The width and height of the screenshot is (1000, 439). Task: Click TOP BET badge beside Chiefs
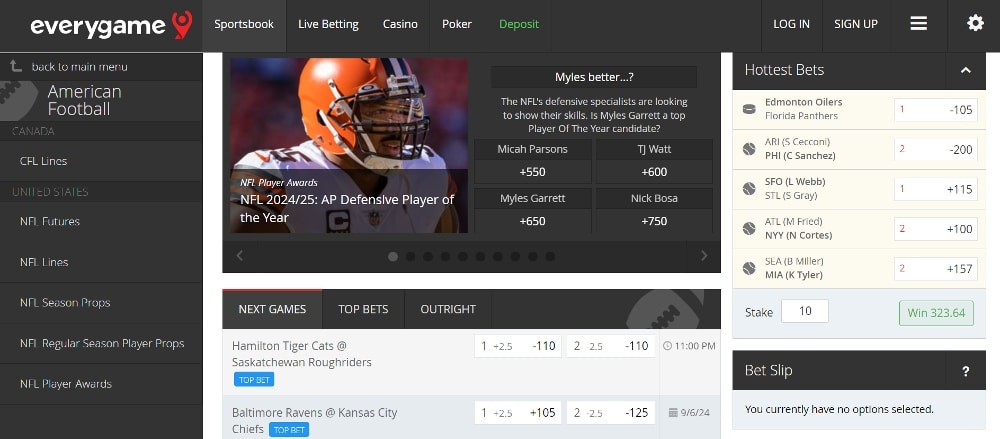tap(289, 429)
